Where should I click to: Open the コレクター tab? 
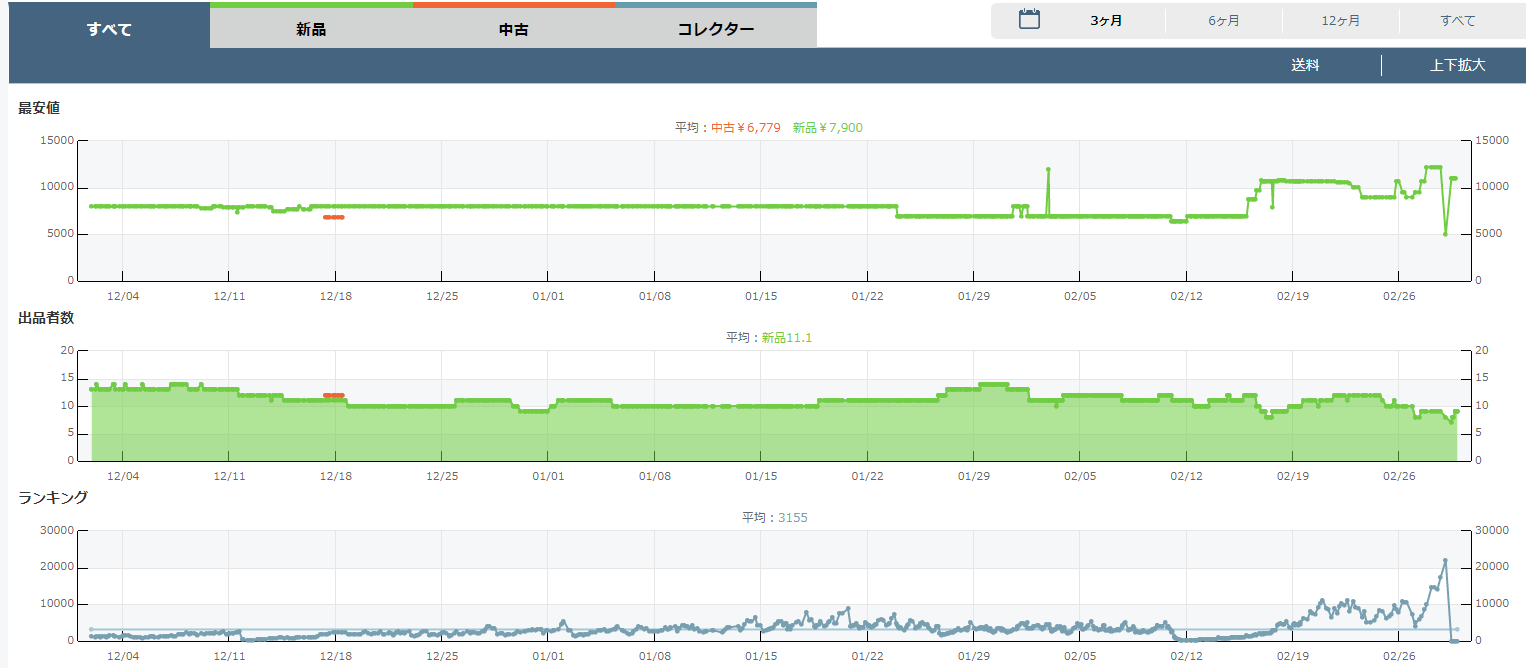(x=716, y=29)
